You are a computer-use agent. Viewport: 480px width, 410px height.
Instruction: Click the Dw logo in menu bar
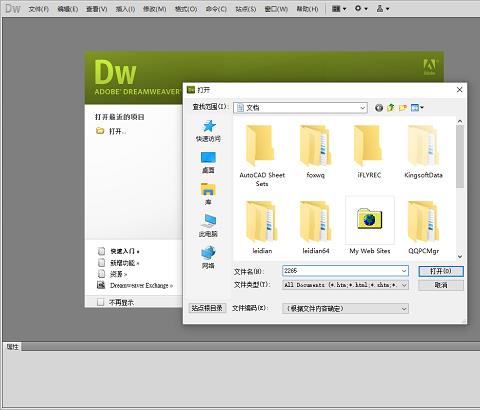click(13, 8)
